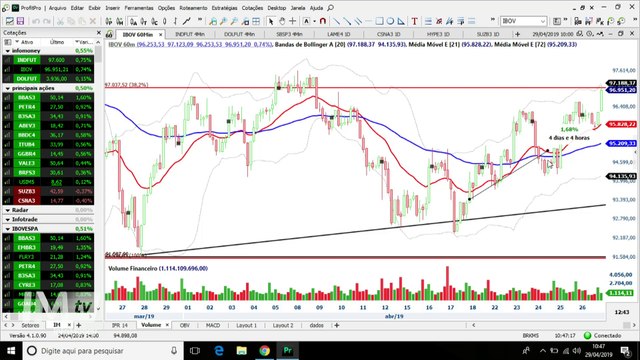
Task: Click the grid layout icon in toolbar
Action: point(256,21)
